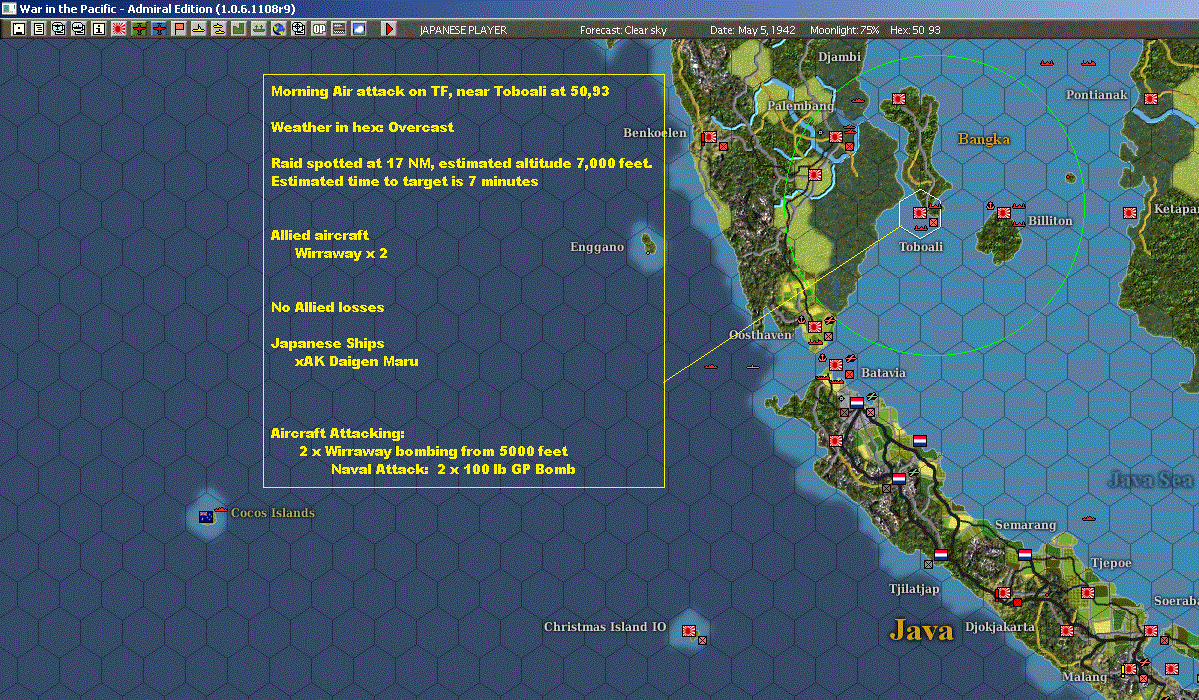Click red plane icon on green background
Image resolution: width=1199 pixels, height=700 pixels.
coord(138,29)
